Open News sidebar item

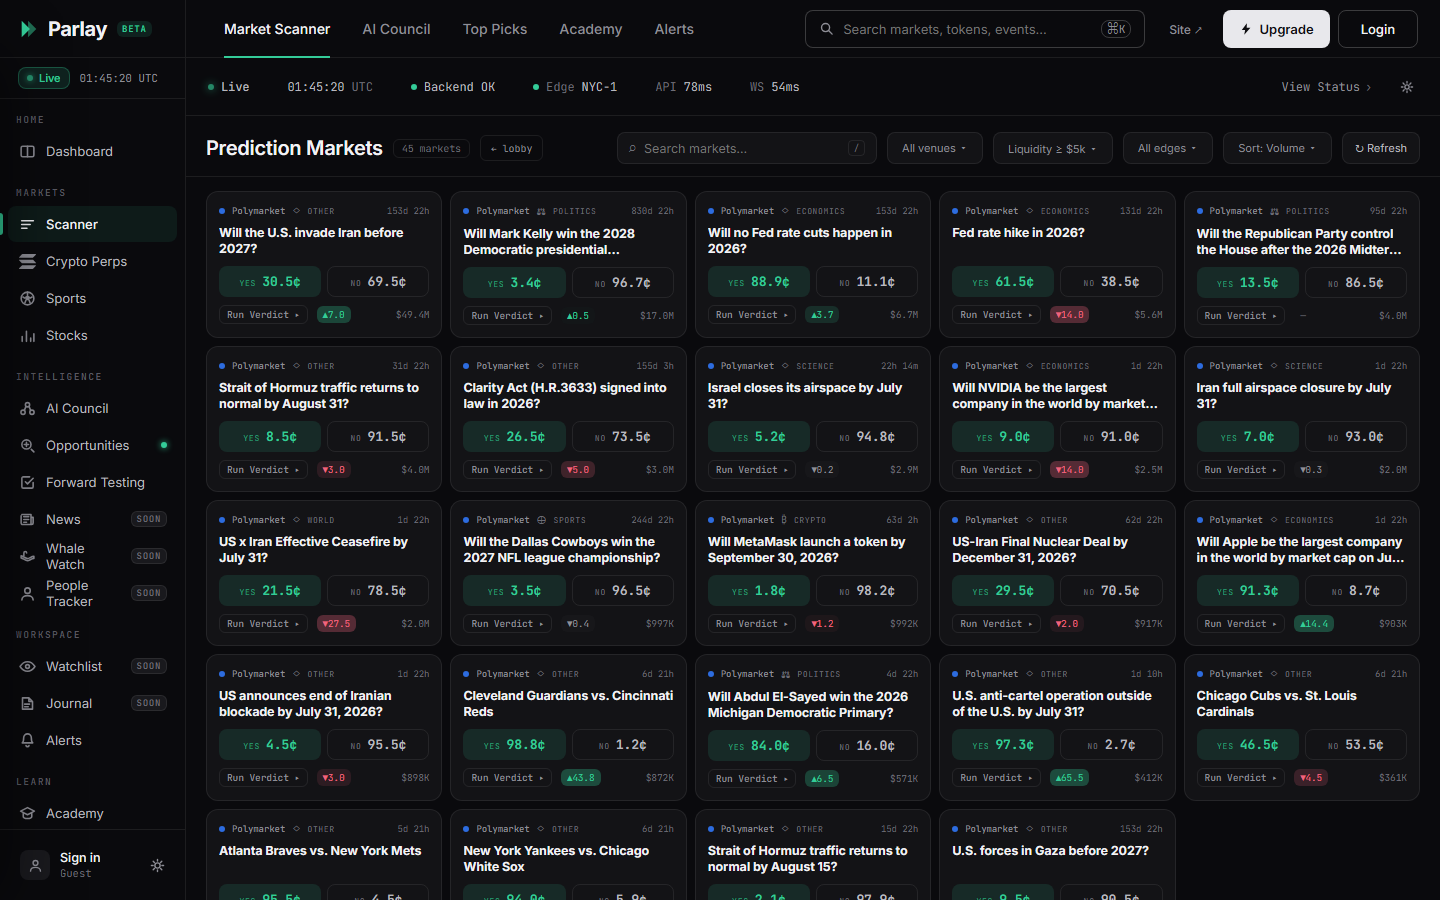[x=92, y=519]
